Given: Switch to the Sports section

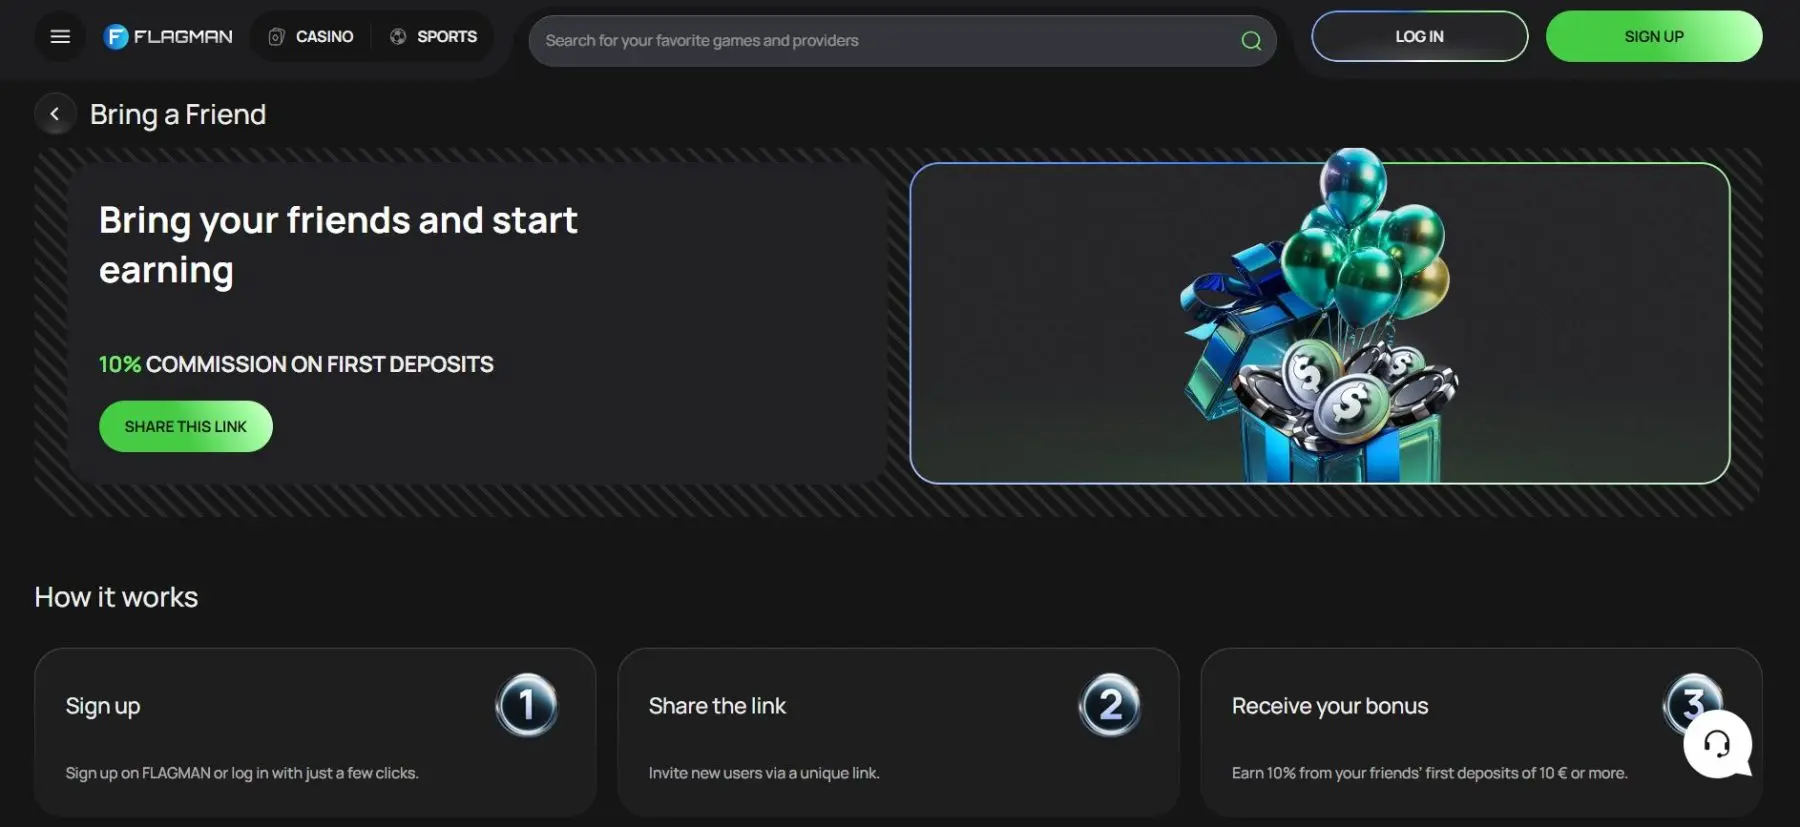Looking at the screenshot, I should pyautogui.click(x=433, y=37).
